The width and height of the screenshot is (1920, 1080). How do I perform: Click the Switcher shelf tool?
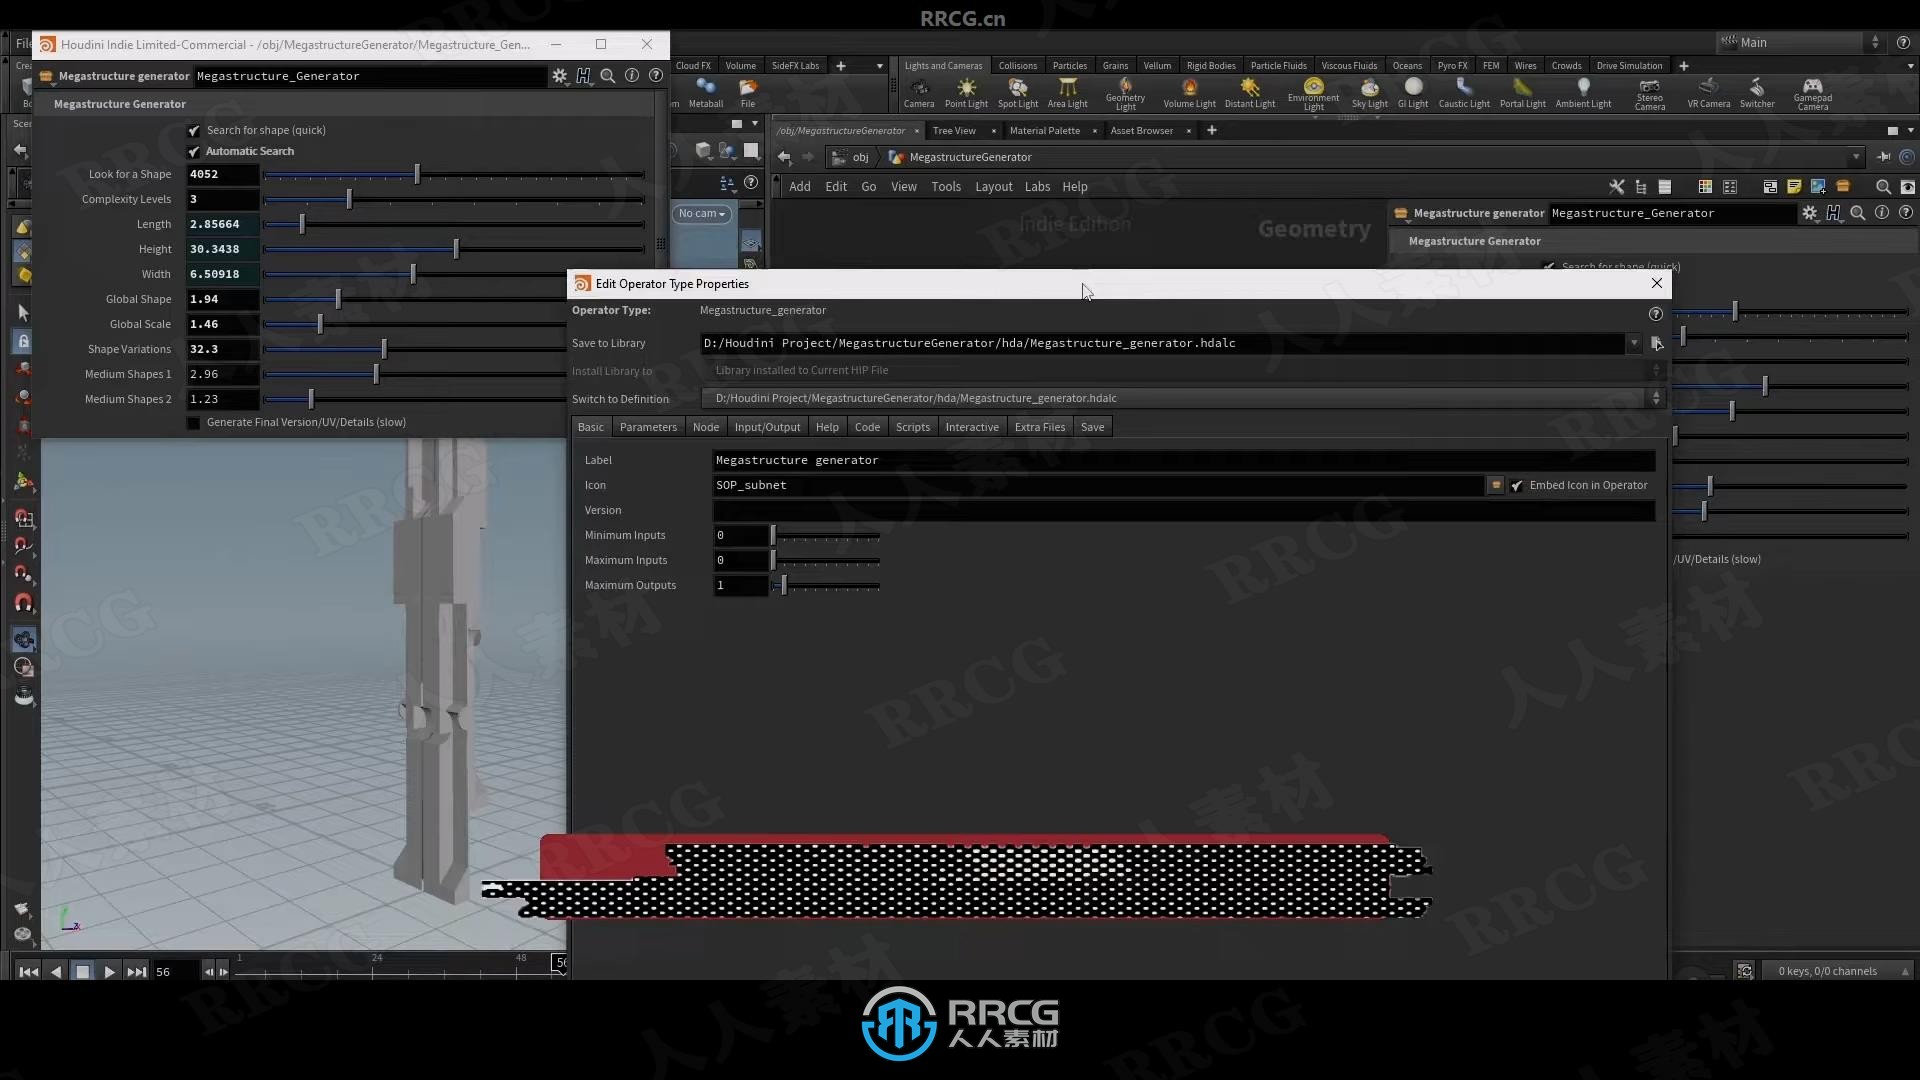pos(1757,92)
